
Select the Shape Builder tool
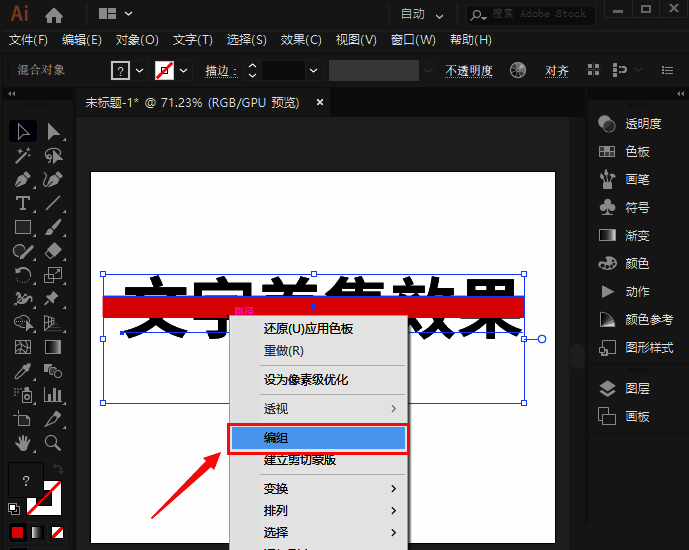23,323
